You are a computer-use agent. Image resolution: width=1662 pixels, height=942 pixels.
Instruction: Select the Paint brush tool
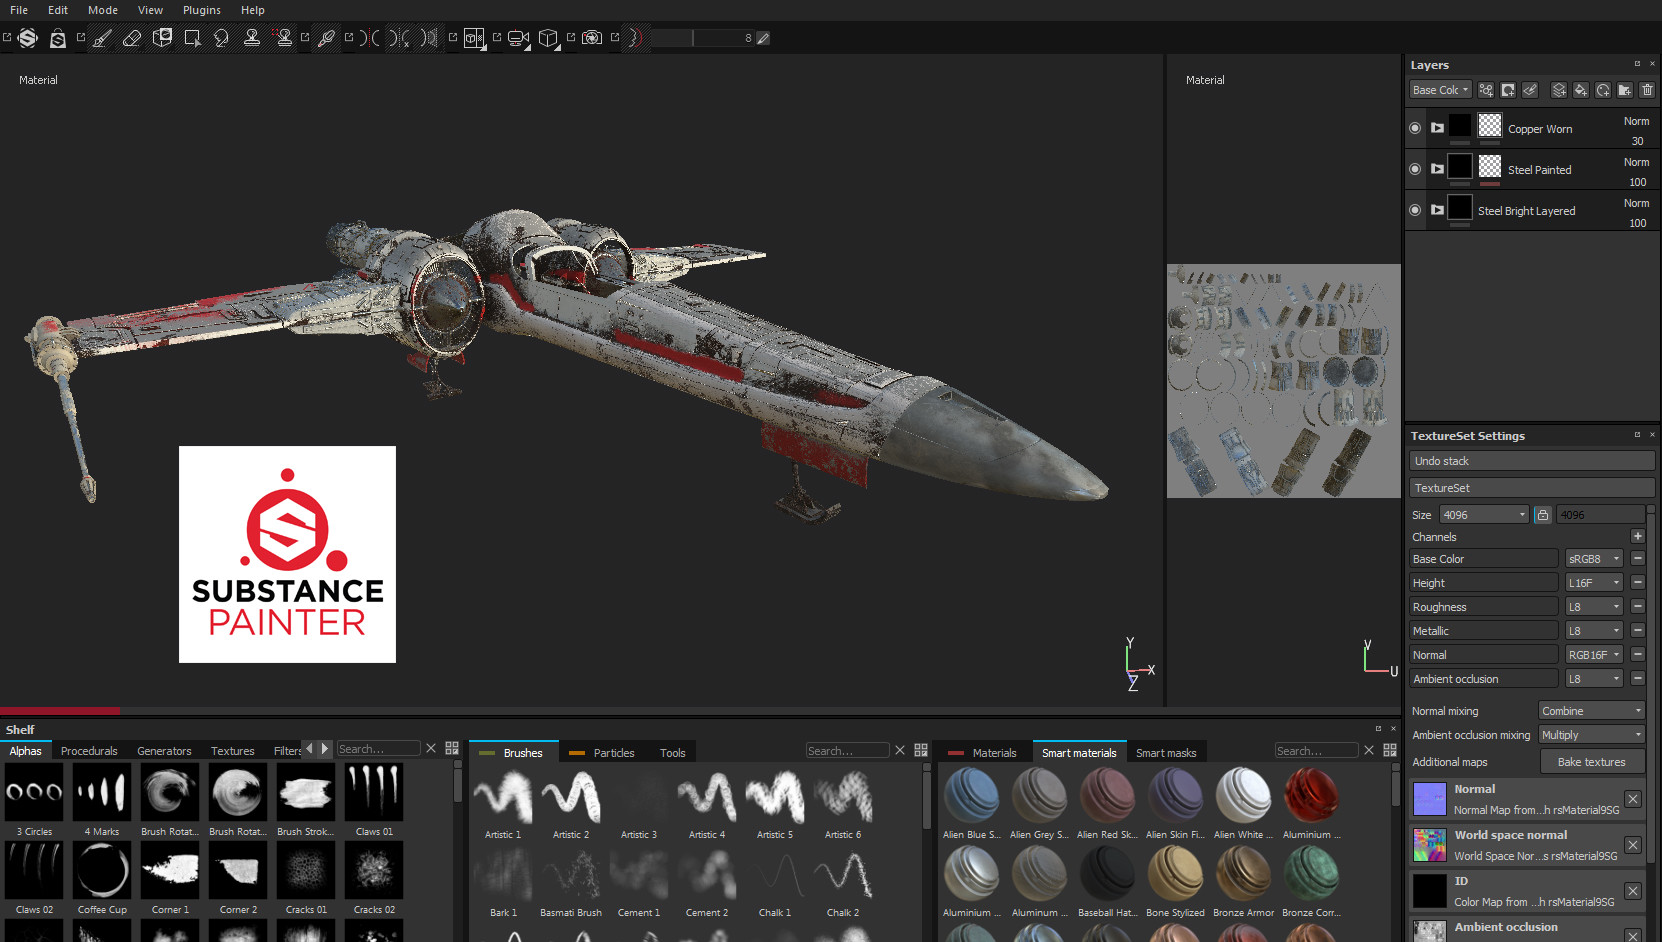pyautogui.click(x=102, y=38)
